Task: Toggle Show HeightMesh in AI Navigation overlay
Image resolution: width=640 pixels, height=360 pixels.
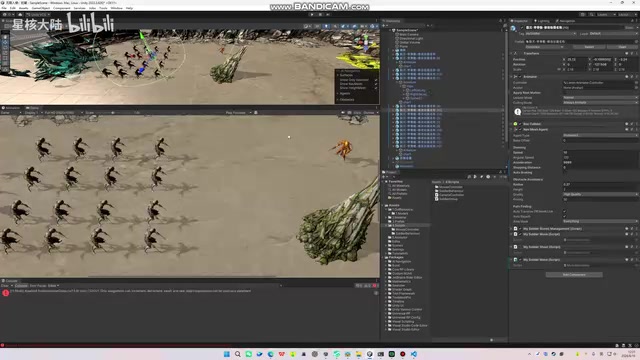Action: point(376,88)
